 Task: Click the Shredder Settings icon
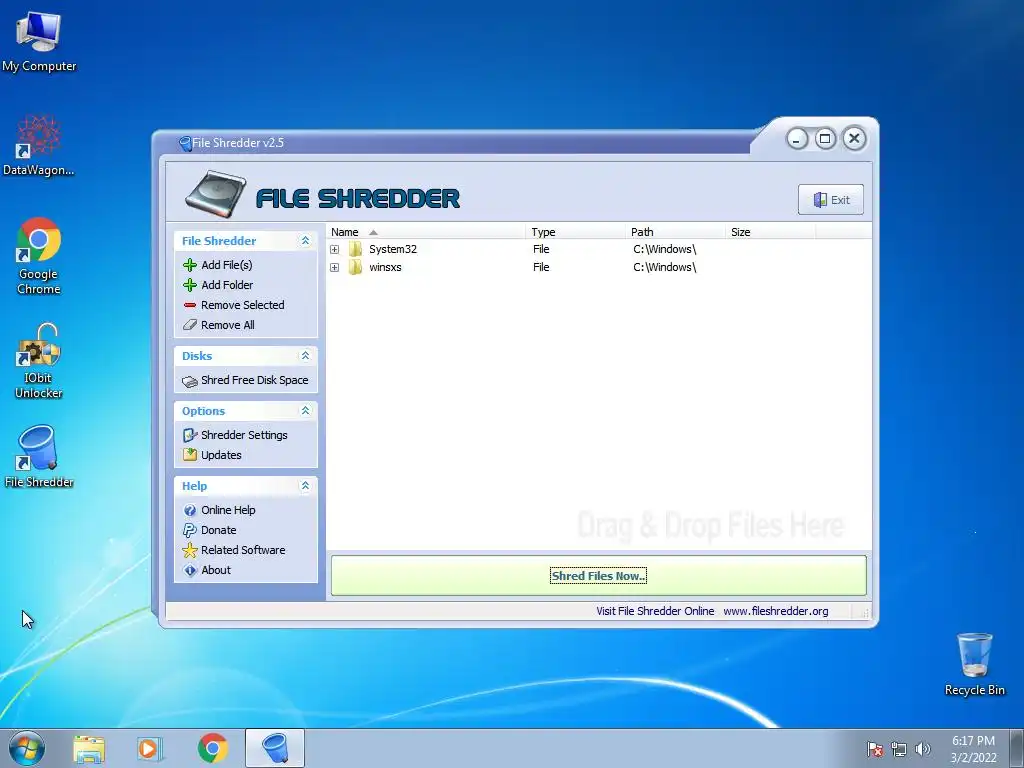(190, 435)
